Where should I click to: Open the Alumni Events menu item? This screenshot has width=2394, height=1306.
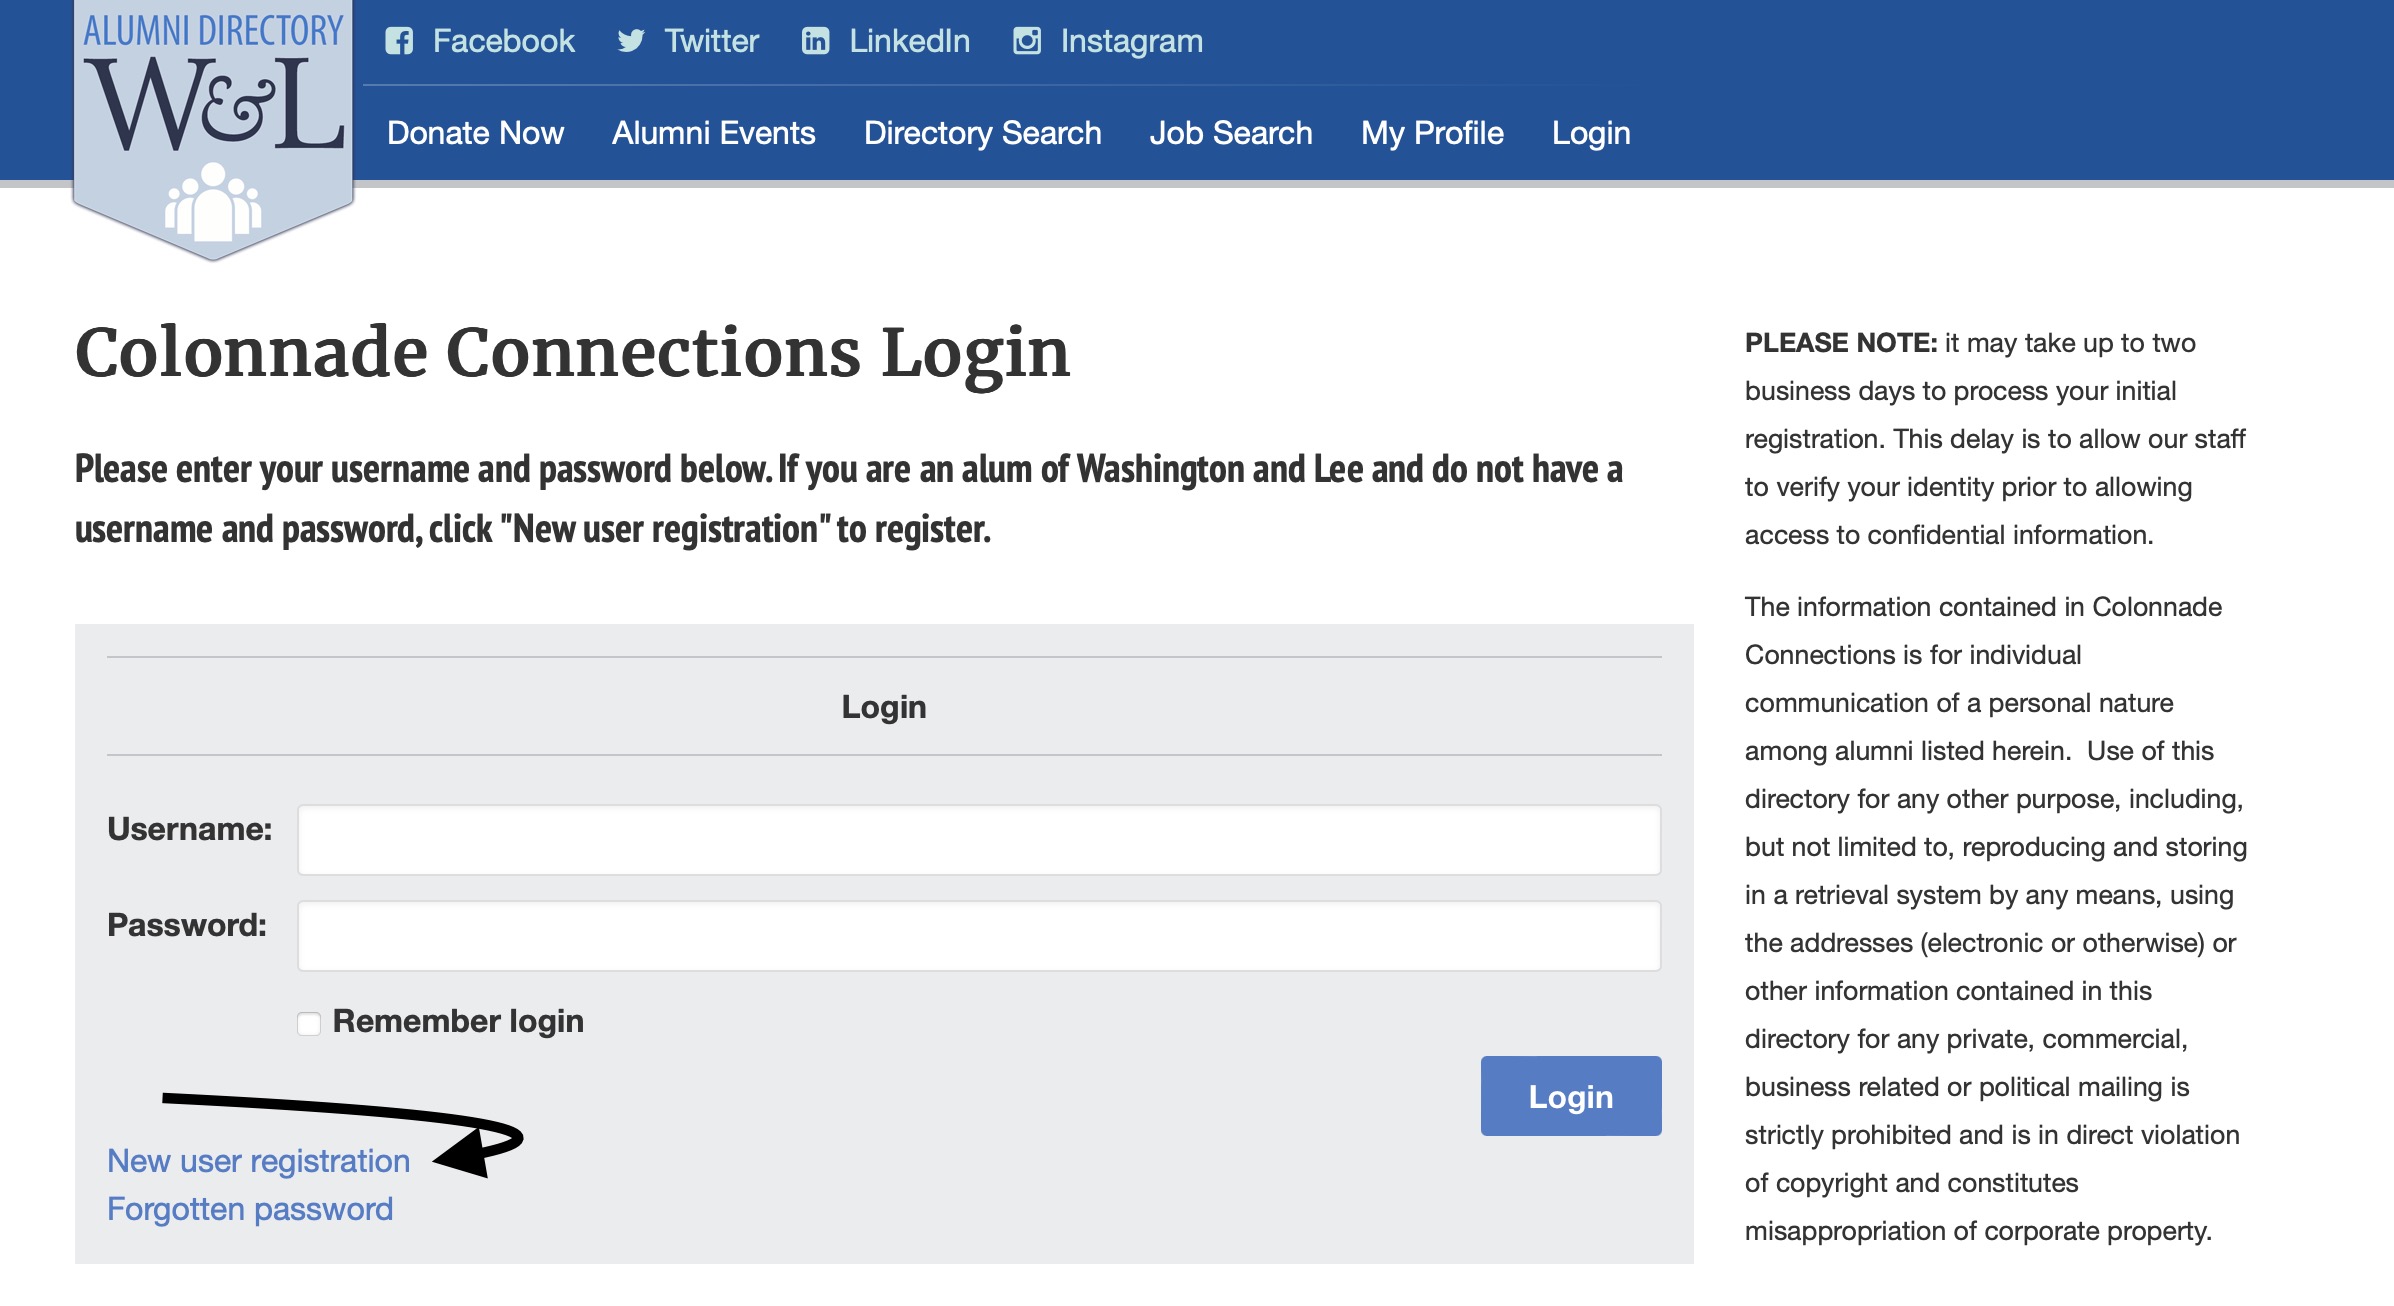[714, 133]
